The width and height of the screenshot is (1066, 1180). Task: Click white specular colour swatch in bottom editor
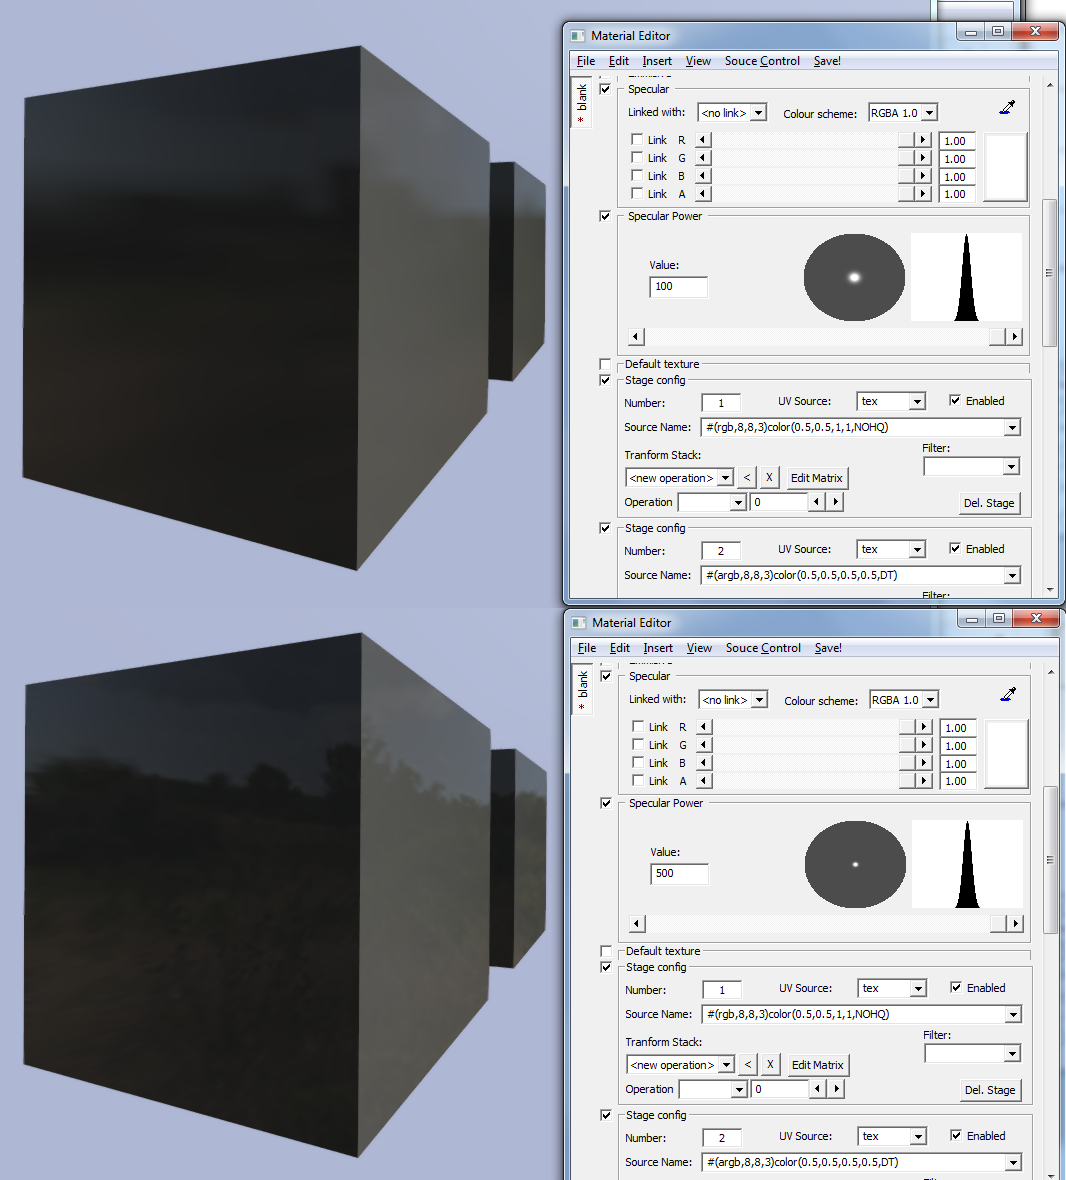coord(1007,754)
